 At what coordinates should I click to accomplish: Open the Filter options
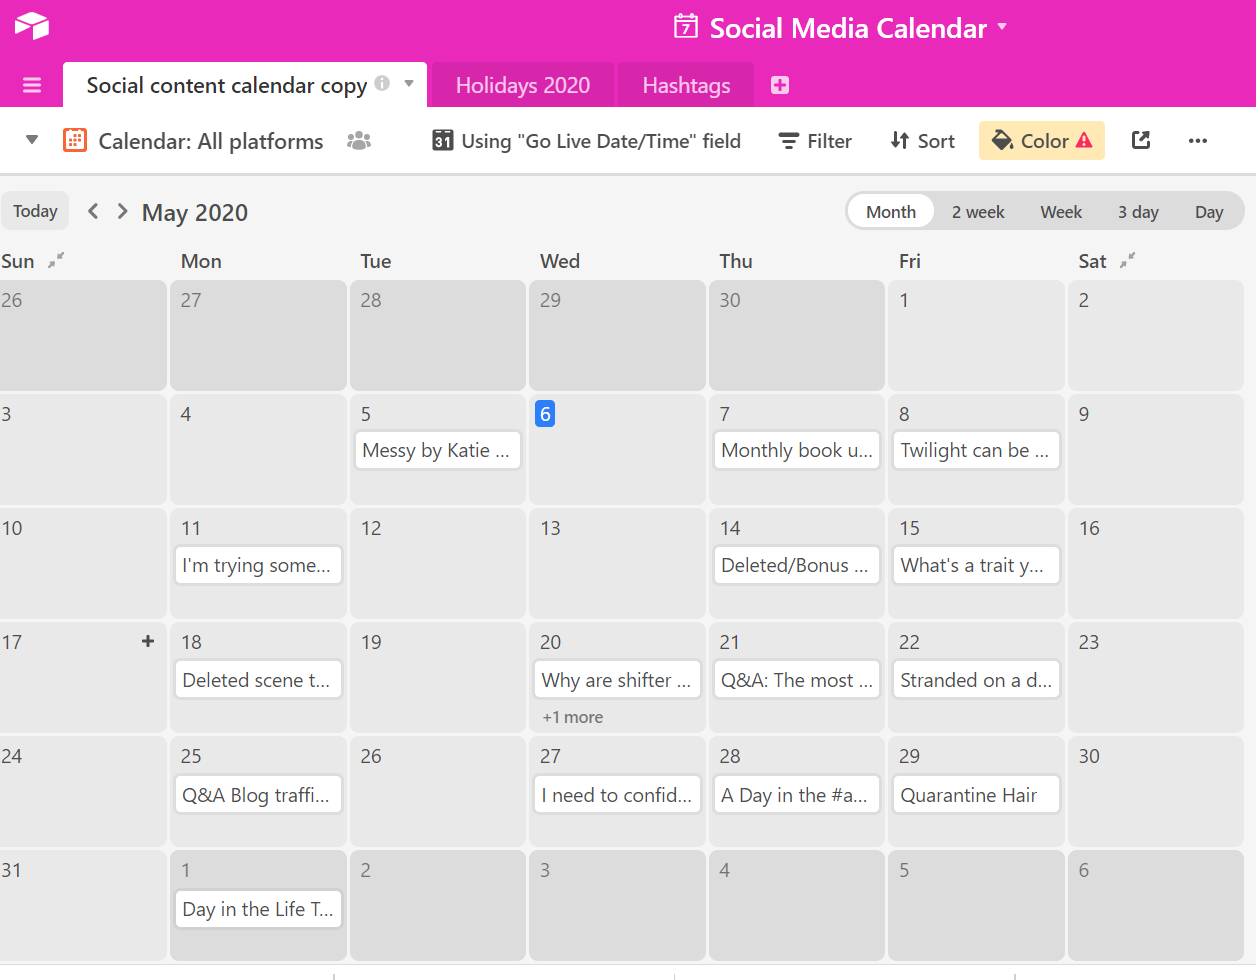815,141
